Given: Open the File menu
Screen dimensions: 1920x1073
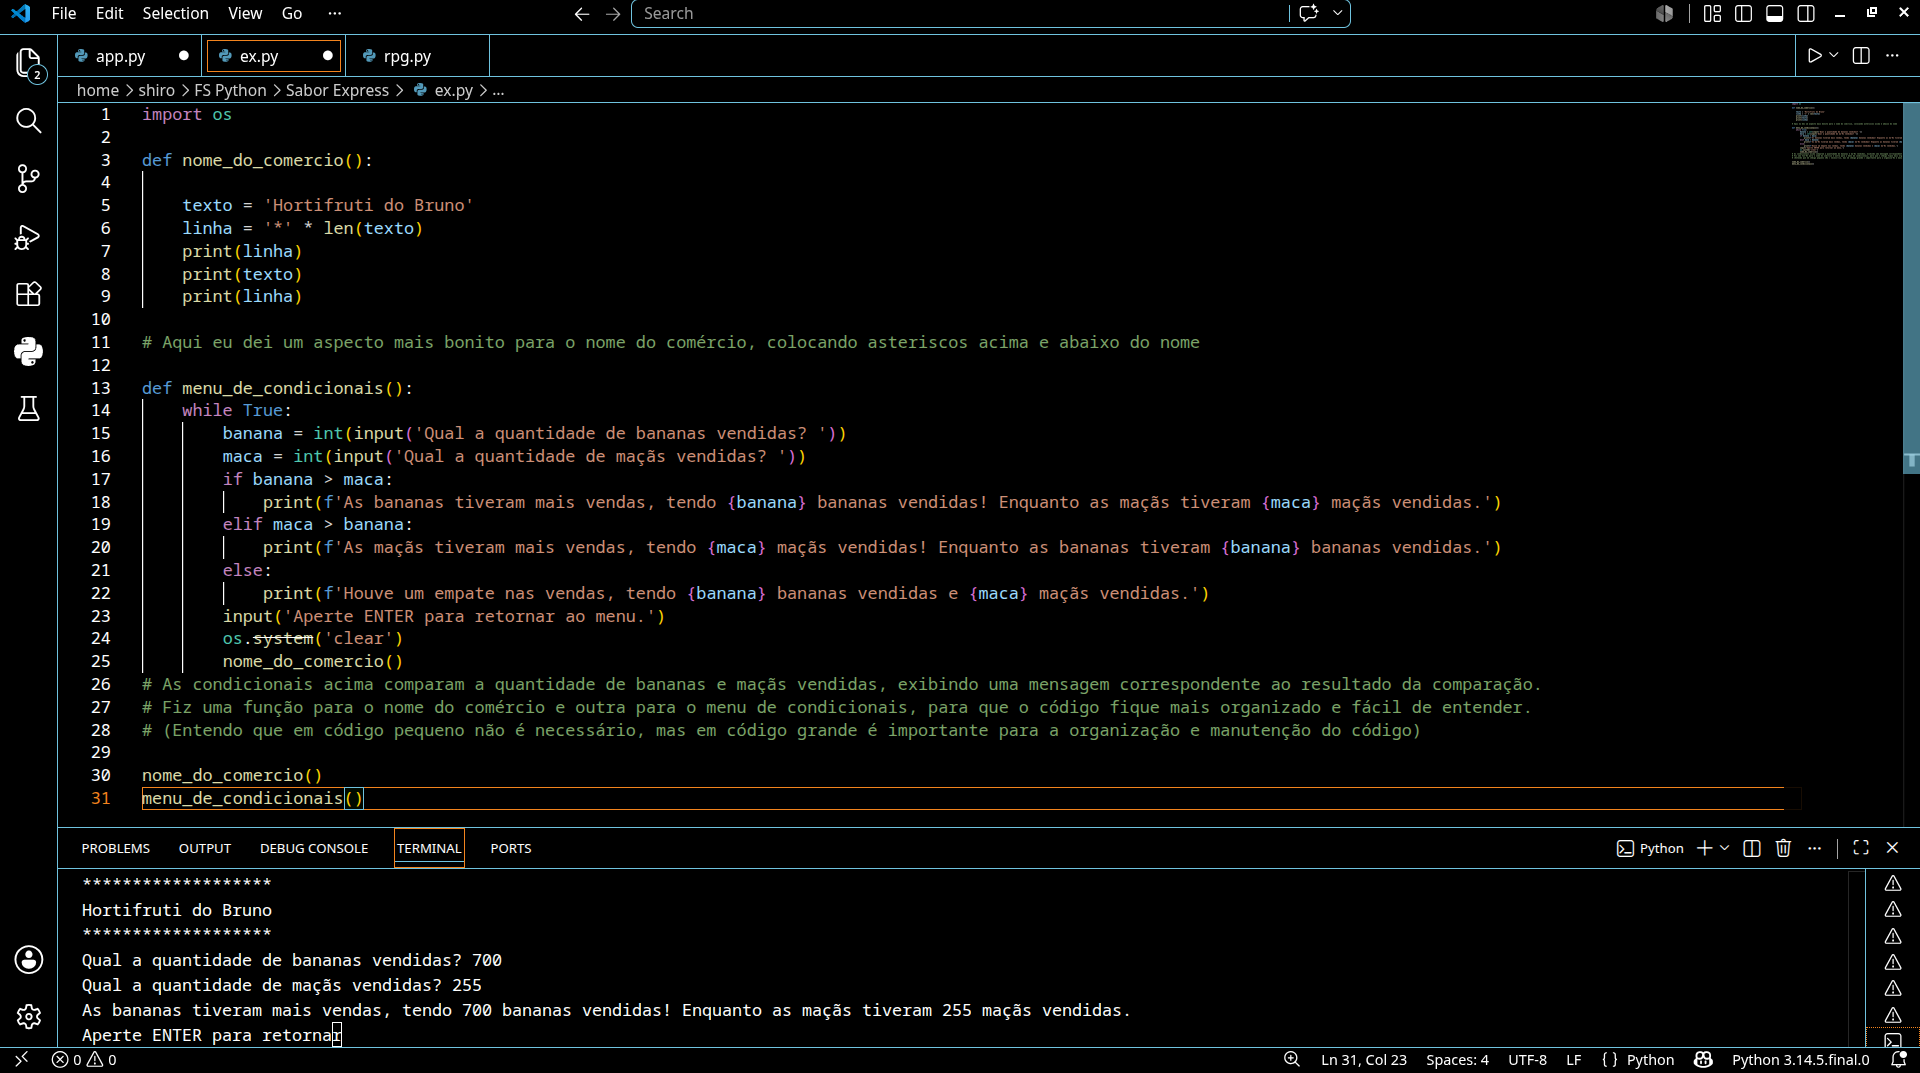Looking at the screenshot, I should 64,13.
